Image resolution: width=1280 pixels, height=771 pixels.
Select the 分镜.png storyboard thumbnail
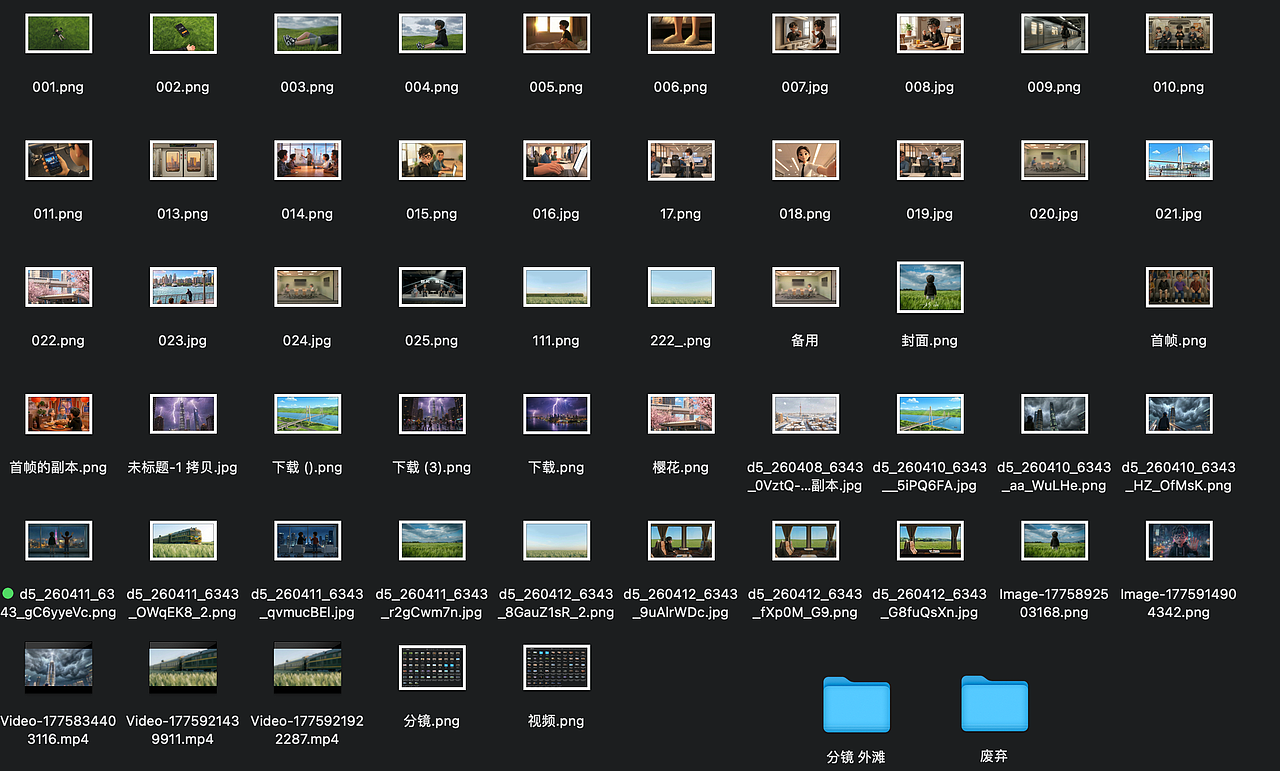coord(432,667)
